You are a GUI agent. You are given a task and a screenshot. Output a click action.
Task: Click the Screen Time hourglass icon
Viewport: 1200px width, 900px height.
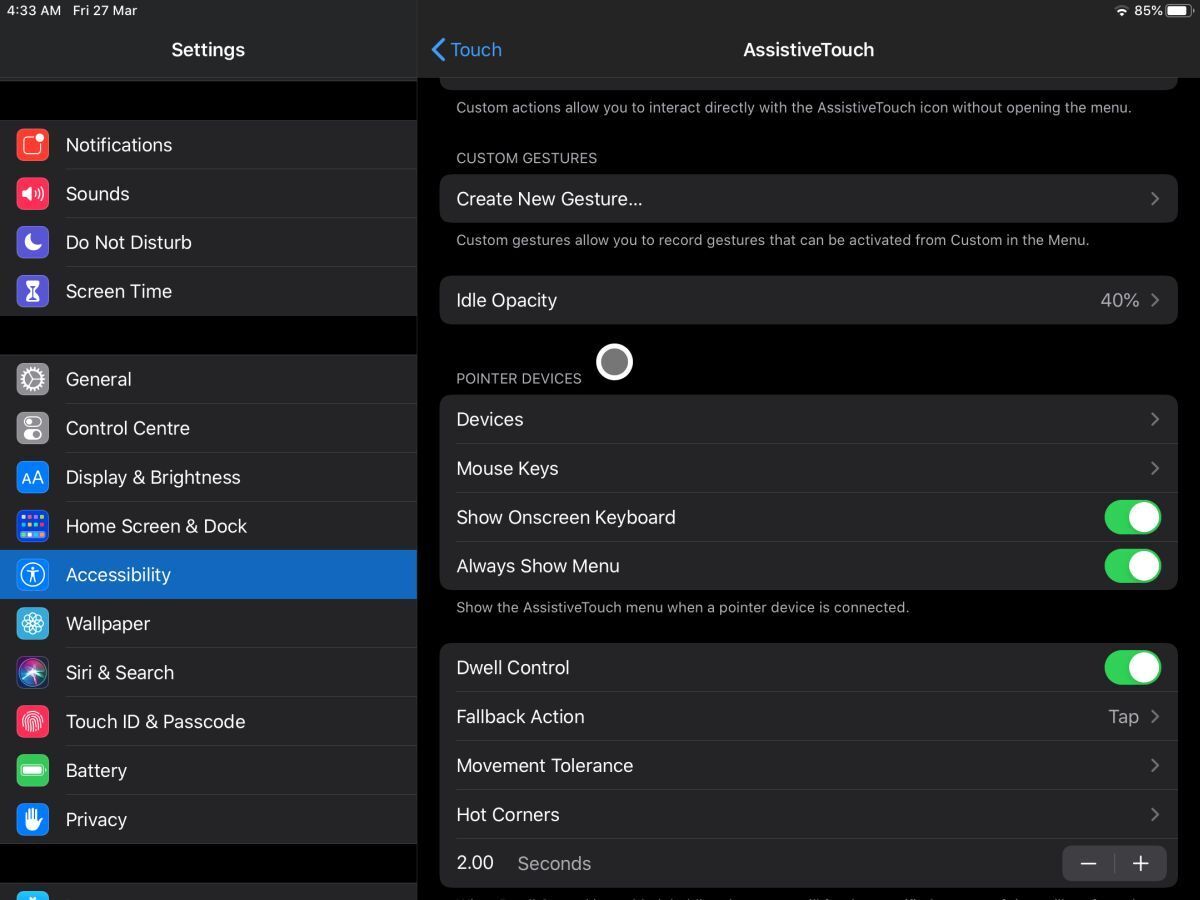click(31, 291)
